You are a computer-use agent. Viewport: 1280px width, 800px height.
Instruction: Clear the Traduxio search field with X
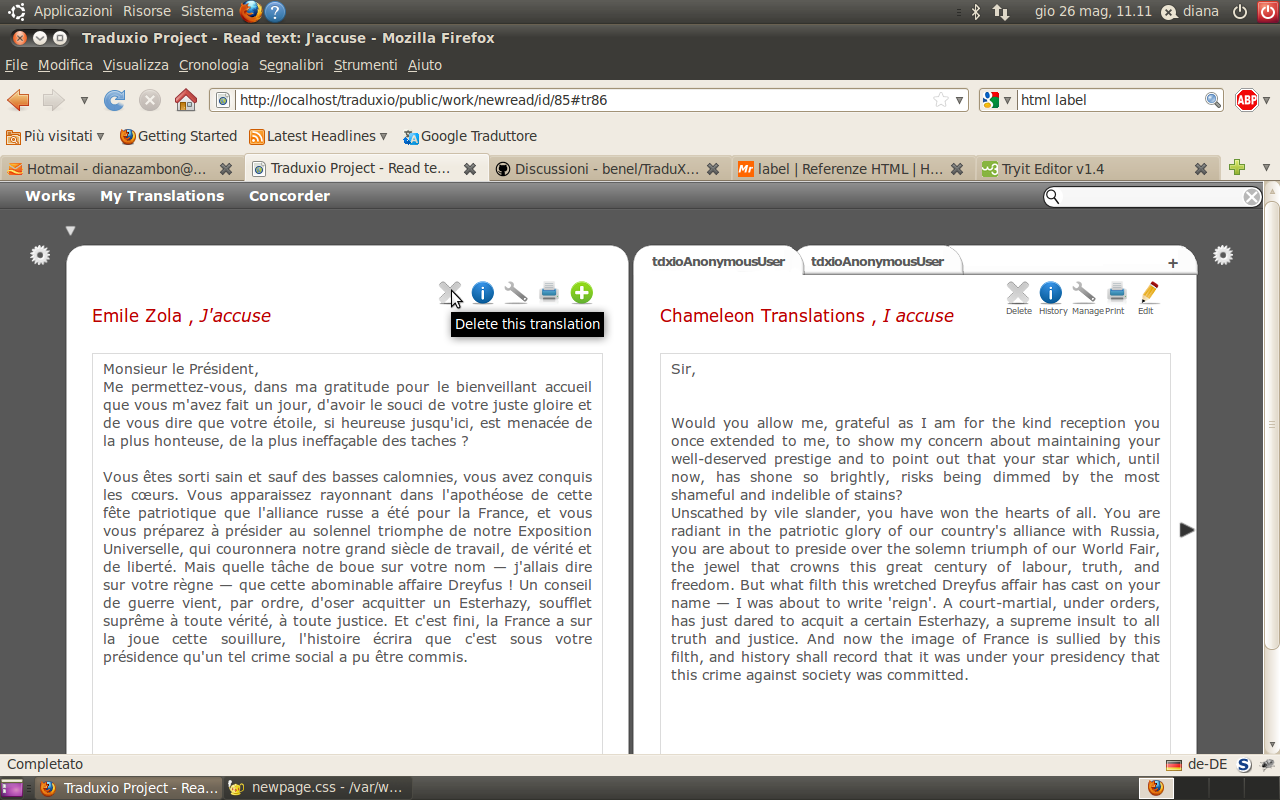(1252, 197)
